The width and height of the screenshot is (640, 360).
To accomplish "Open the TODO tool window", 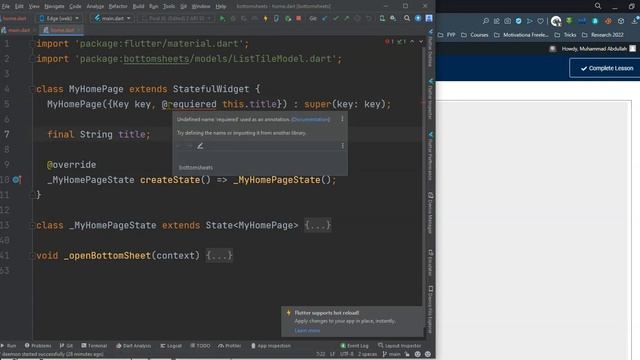I will (200, 346).
